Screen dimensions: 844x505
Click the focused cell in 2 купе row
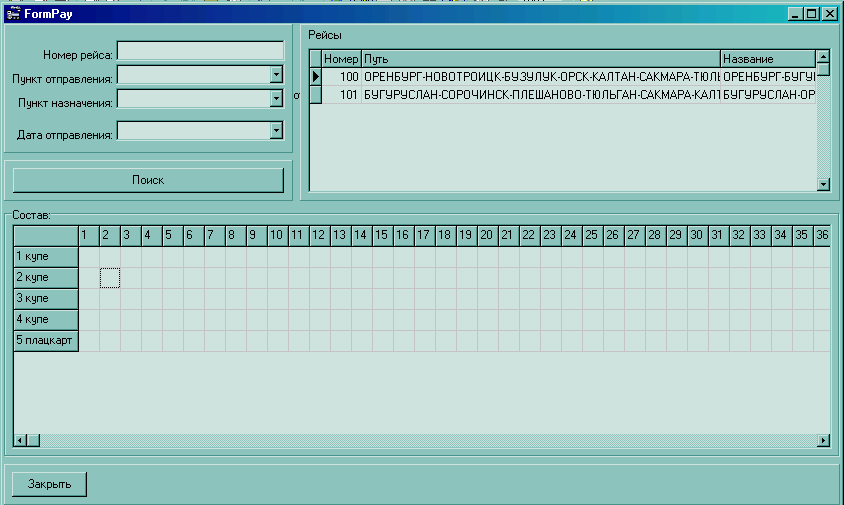pos(110,278)
